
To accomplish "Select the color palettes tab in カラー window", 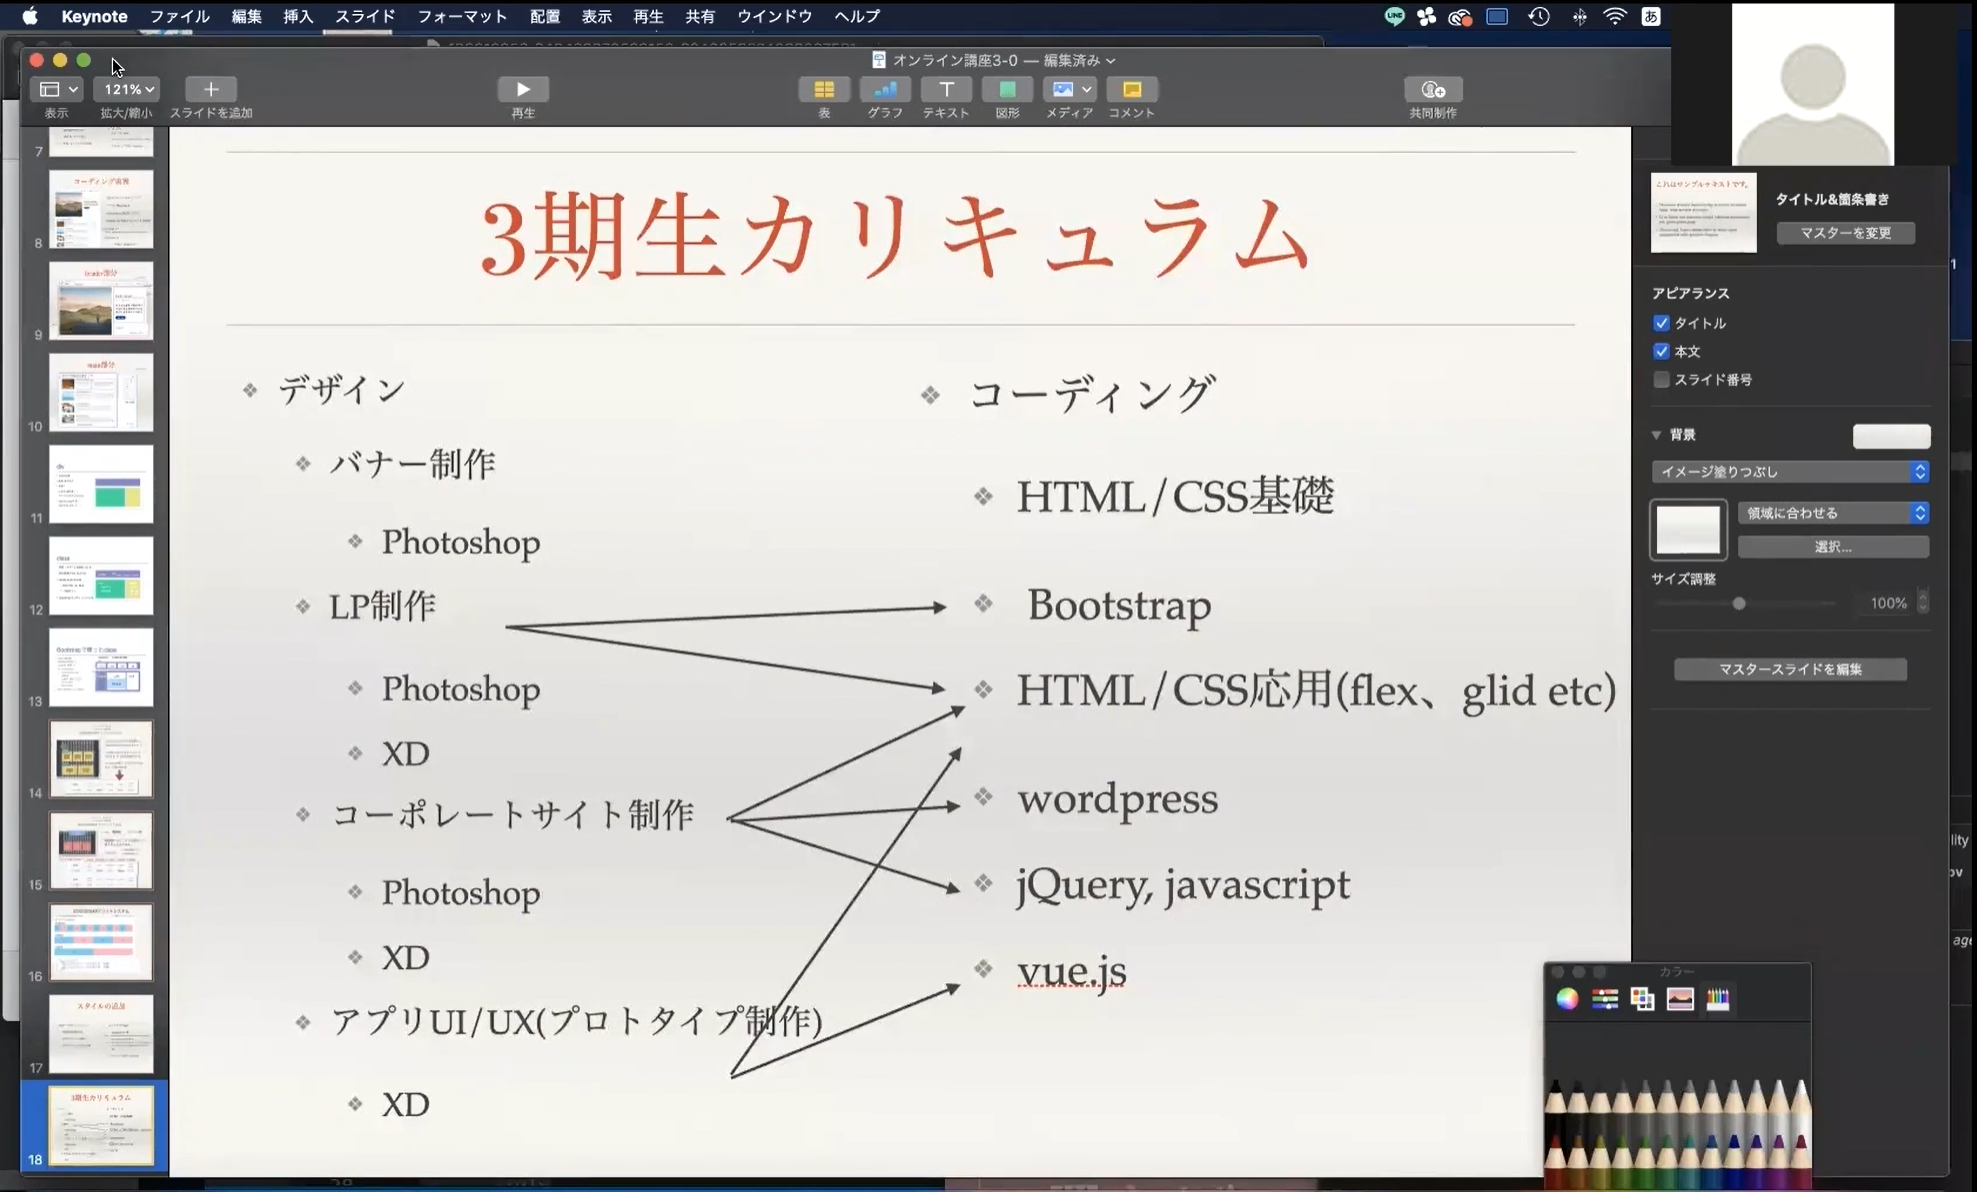I will coord(1642,998).
